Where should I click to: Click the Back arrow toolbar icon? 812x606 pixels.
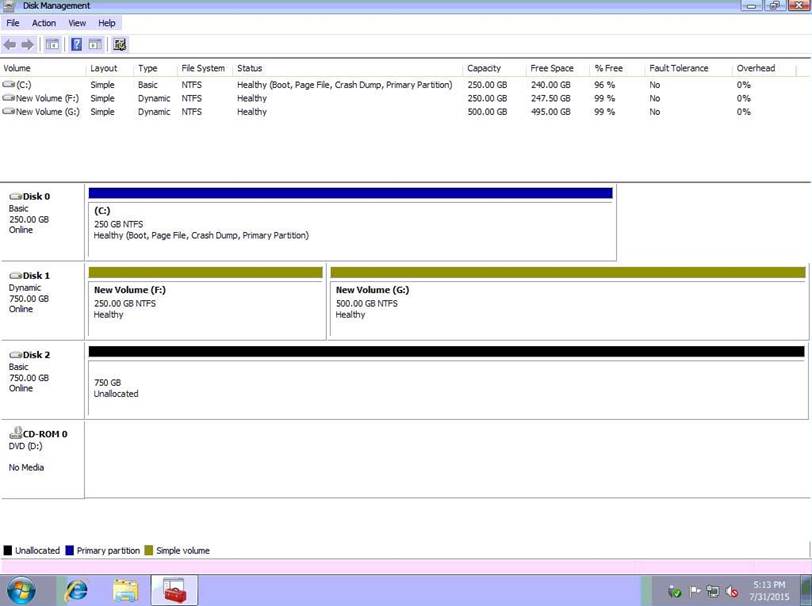[x=10, y=44]
